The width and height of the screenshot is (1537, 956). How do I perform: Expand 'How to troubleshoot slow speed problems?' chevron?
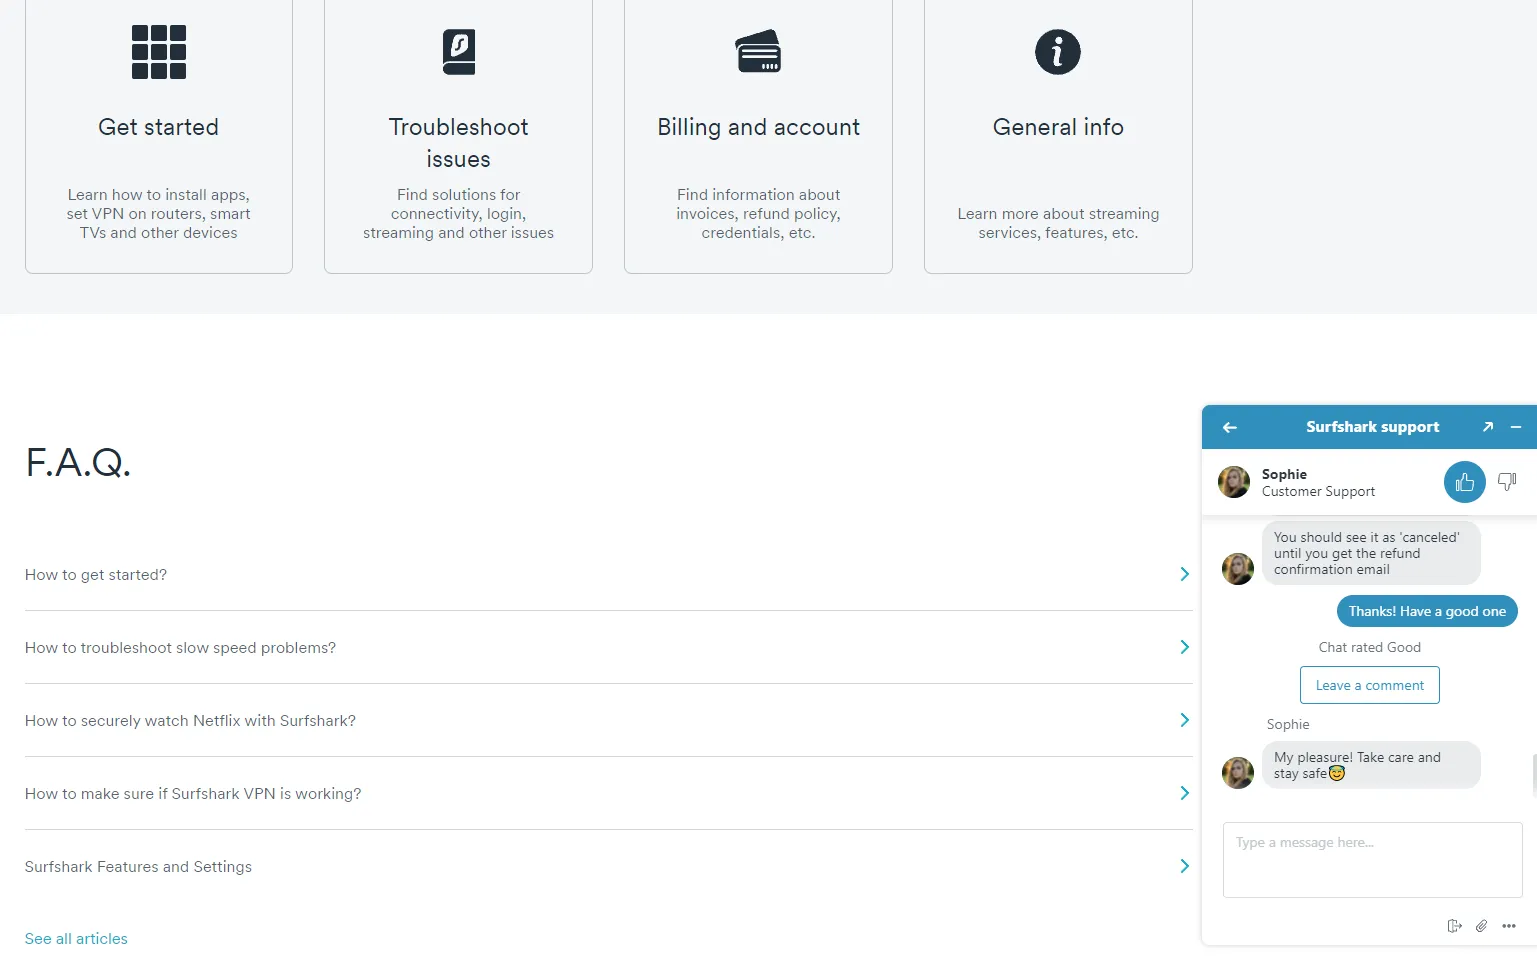[x=1184, y=647]
